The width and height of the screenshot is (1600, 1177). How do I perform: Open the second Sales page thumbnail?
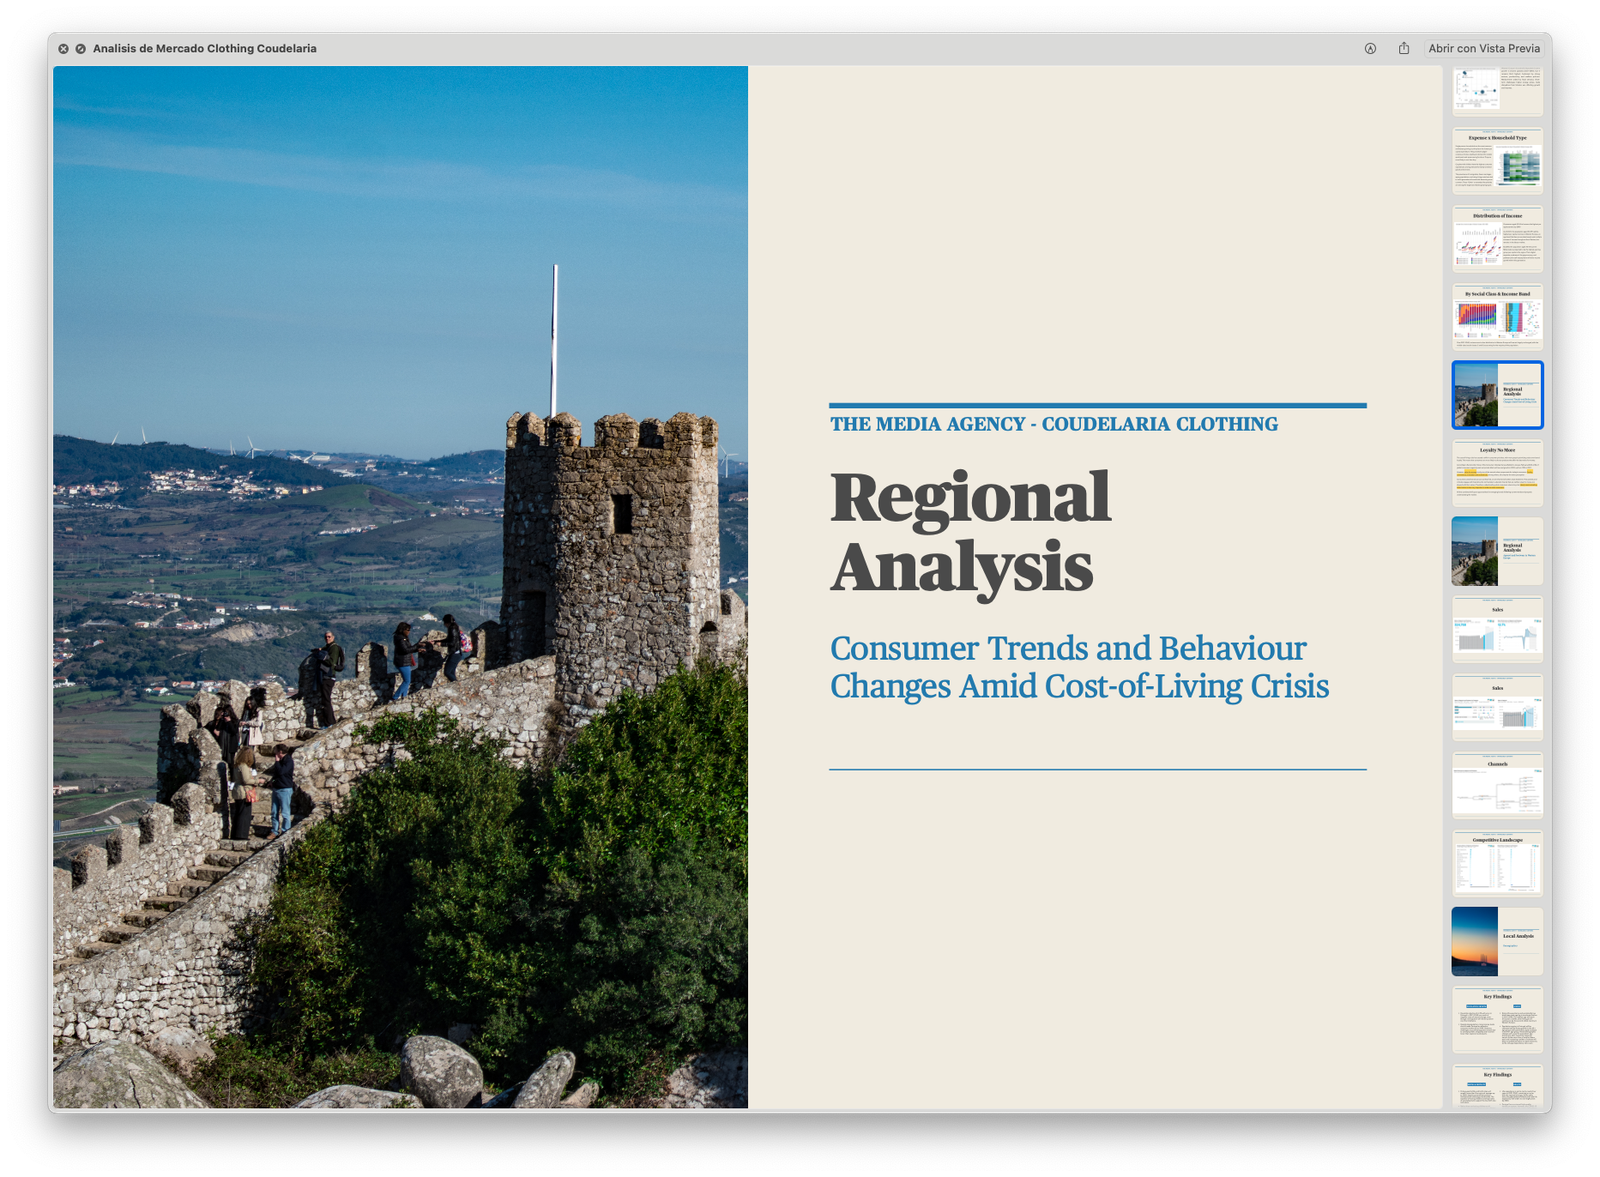tap(1497, 707)
